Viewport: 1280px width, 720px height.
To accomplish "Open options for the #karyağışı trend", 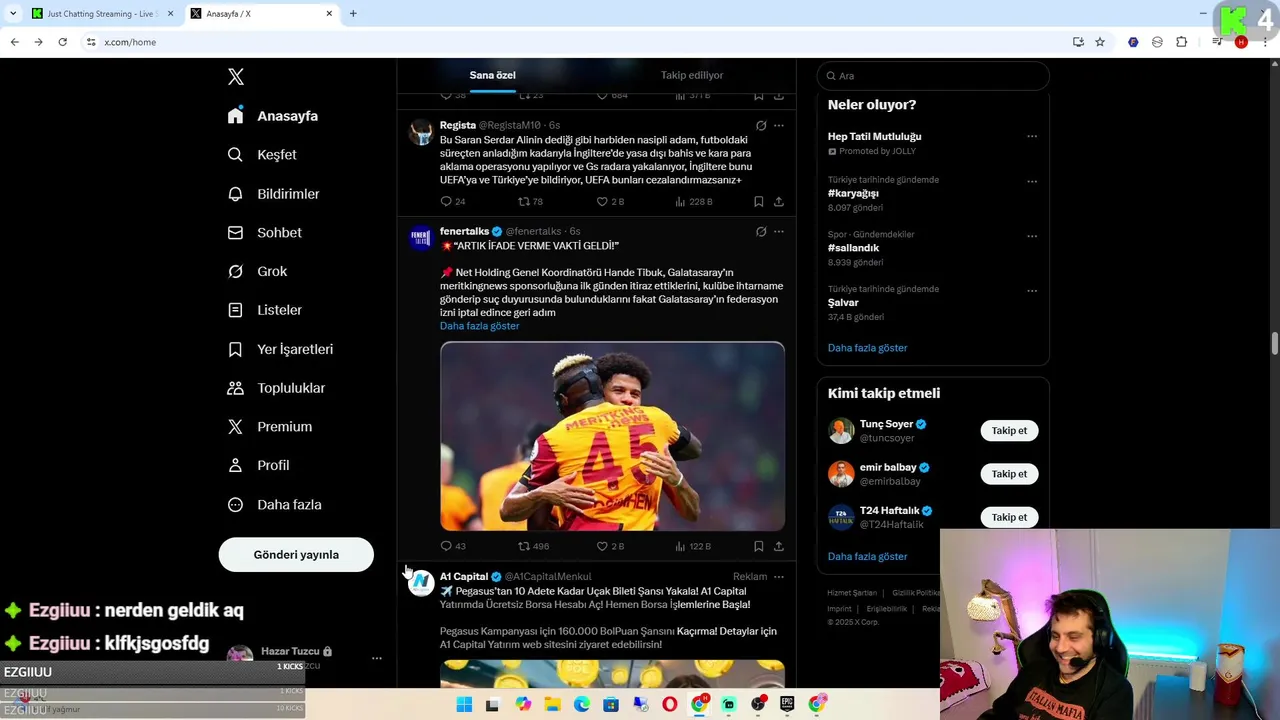I will pos(1032,182).
